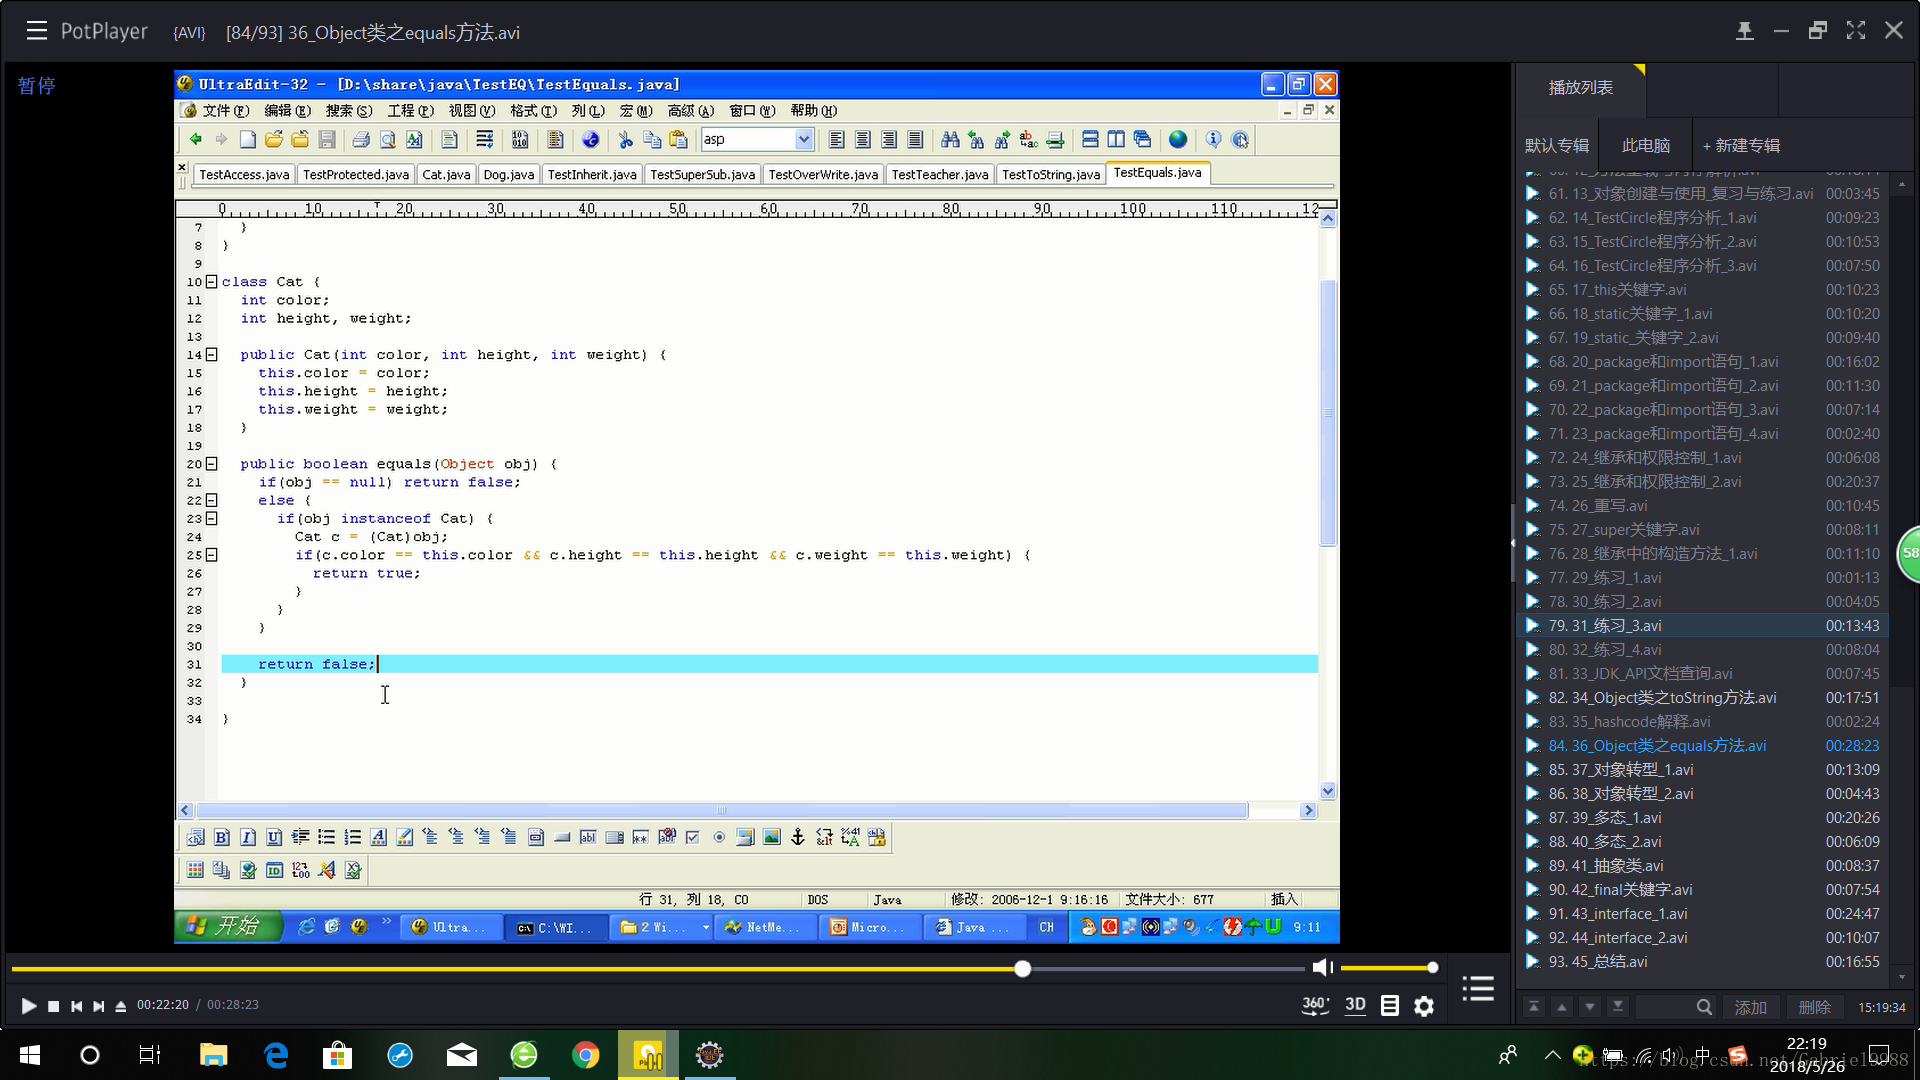
Task: Skip to previous track in PotPlayer
Action: [76, 1006]
